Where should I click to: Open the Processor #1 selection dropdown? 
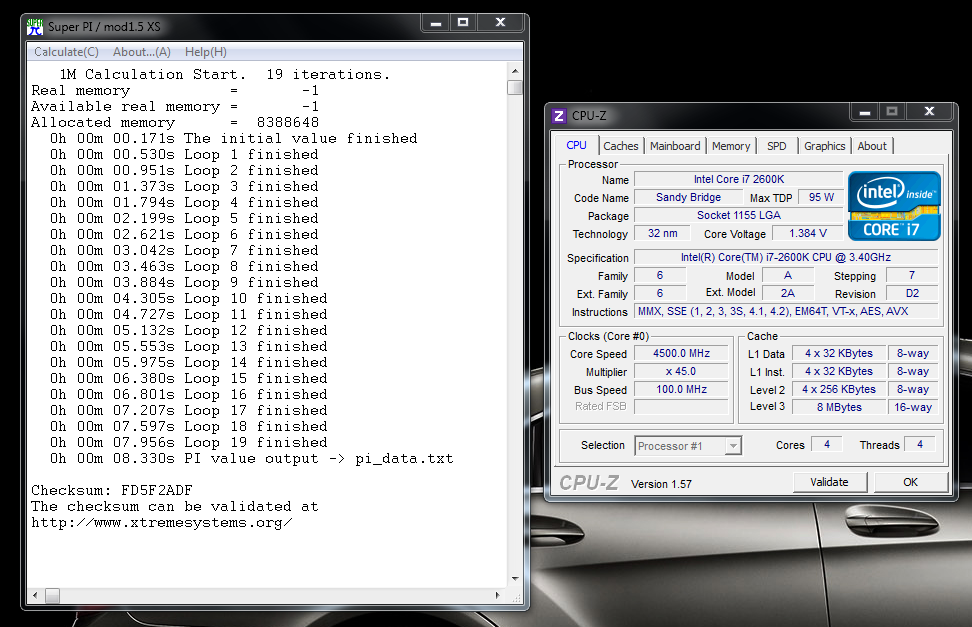point(688,446)
